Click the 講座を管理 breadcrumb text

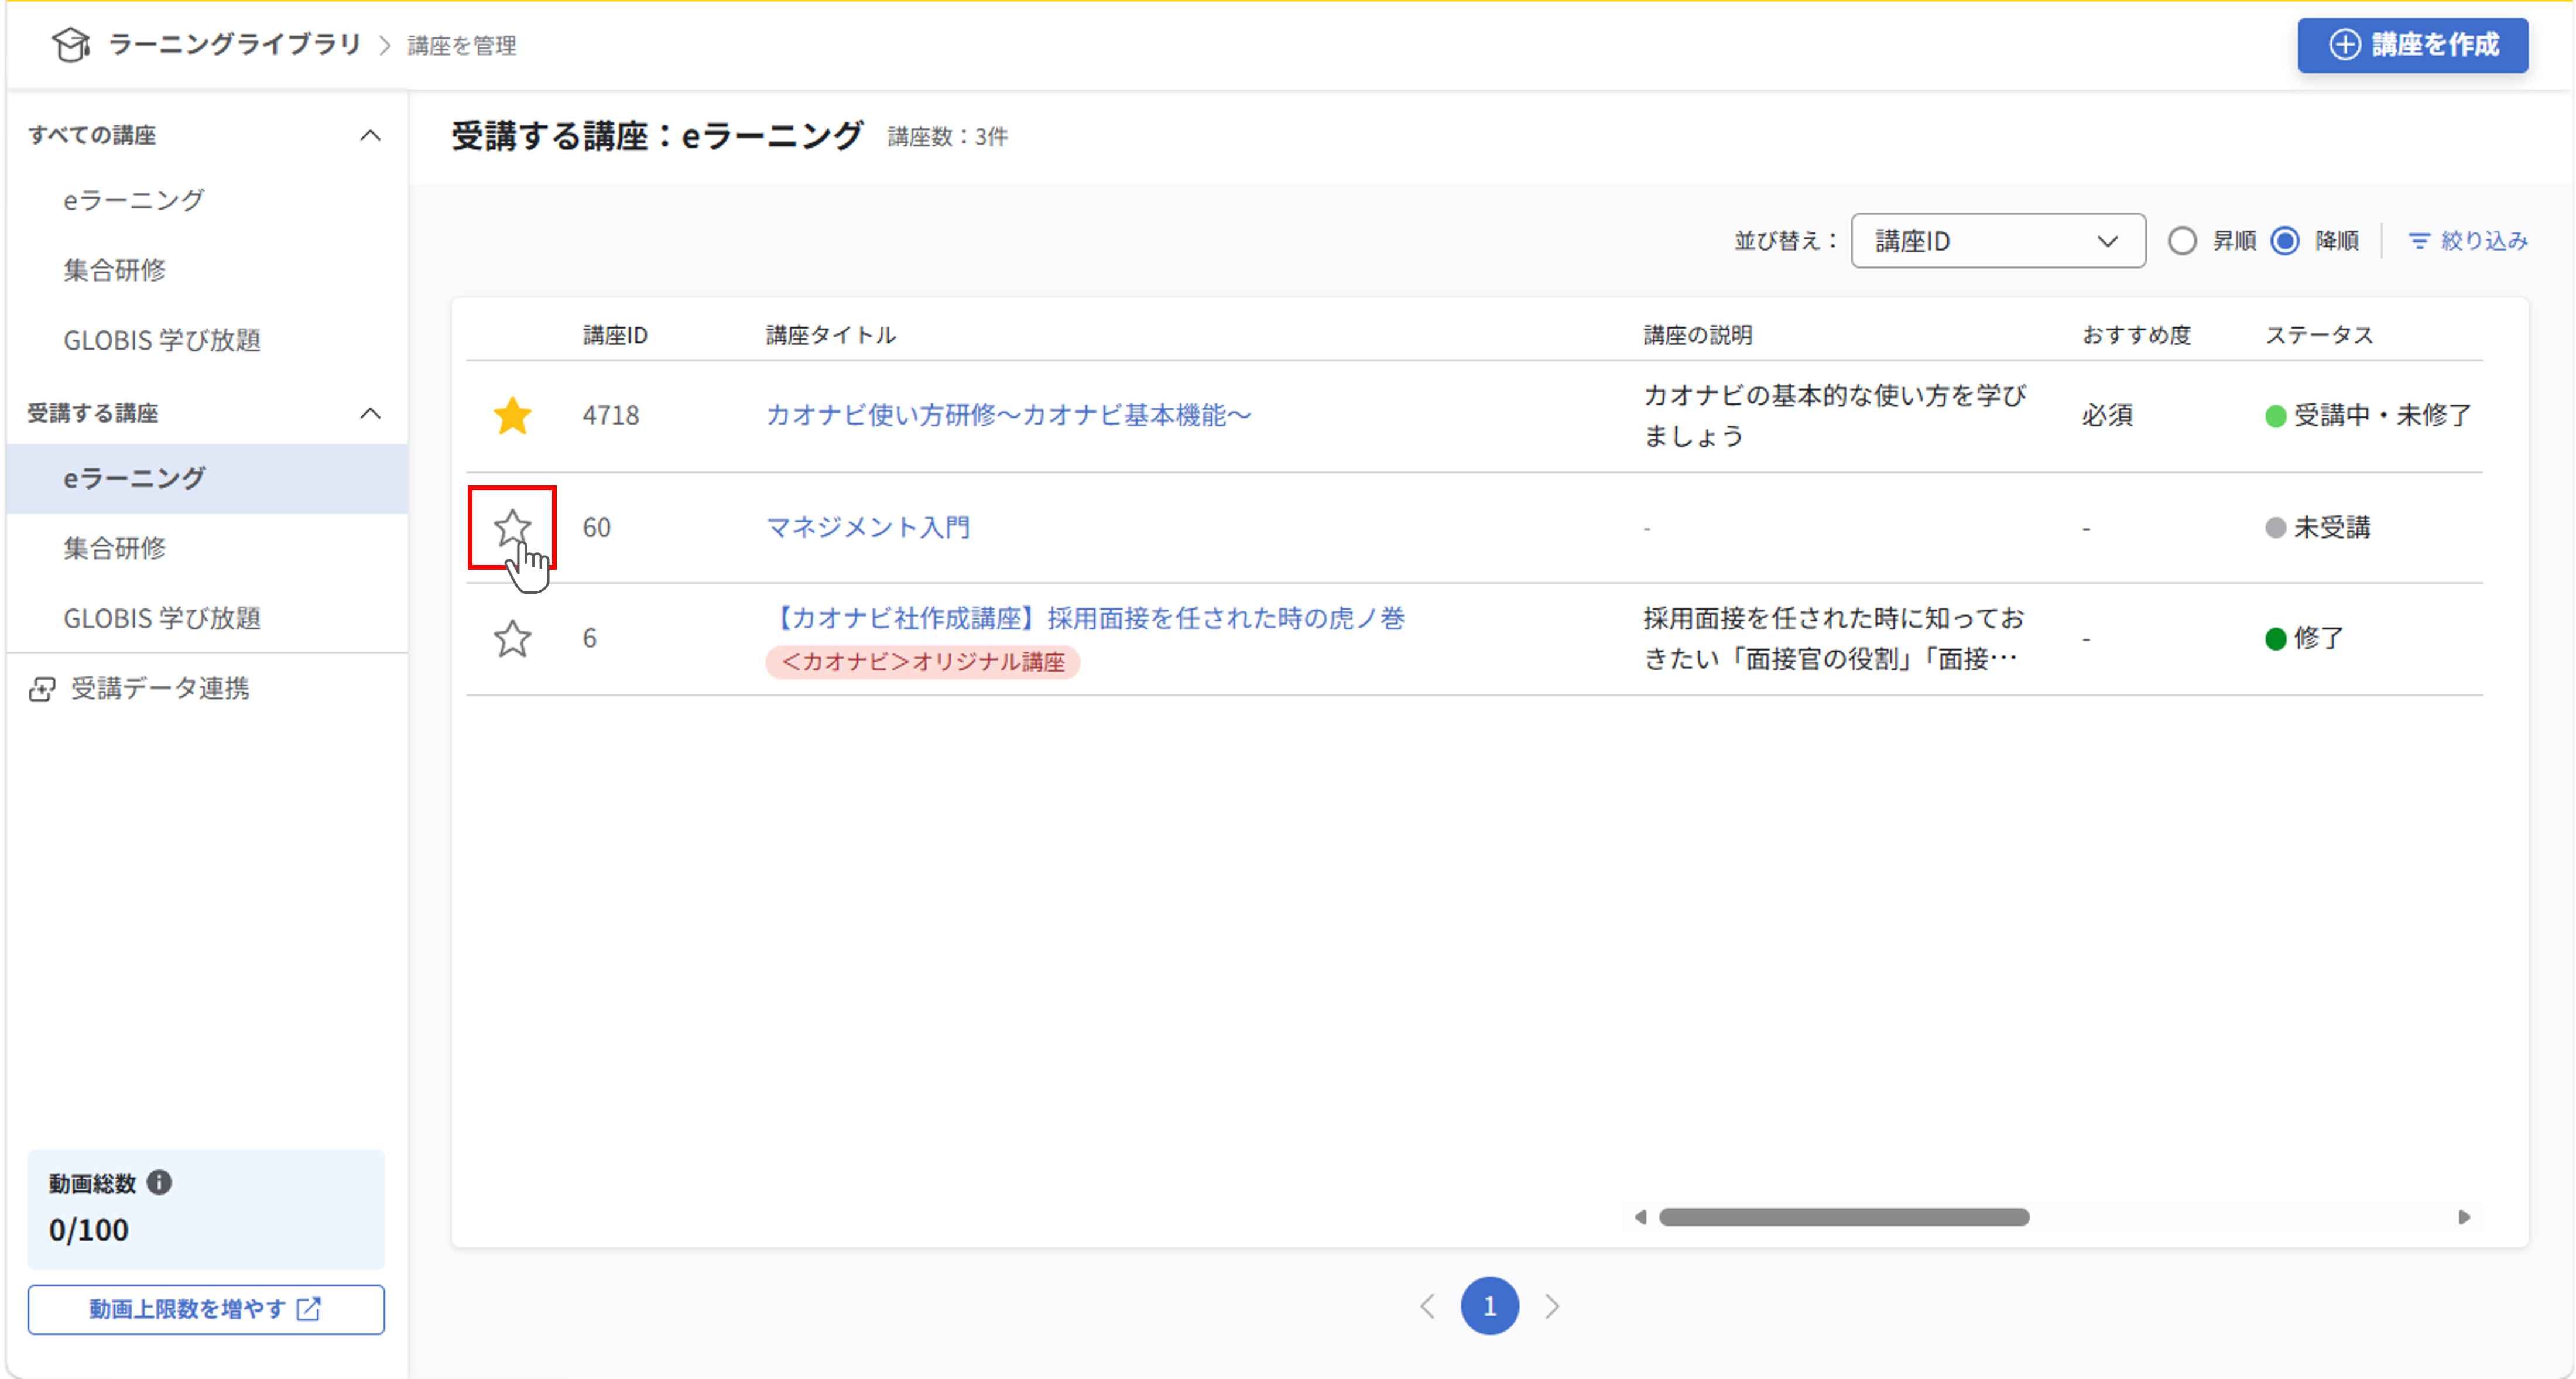point(462,45)
